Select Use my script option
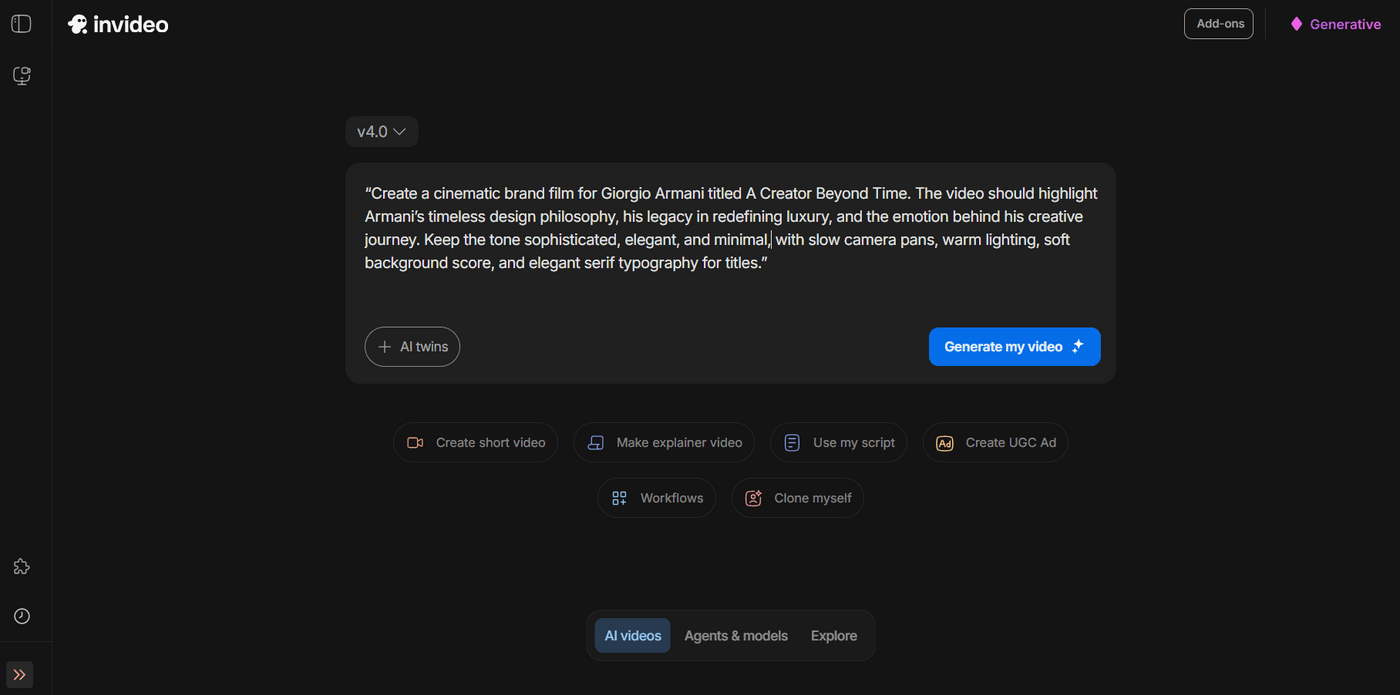1400x695 pixels. click(838, 443)
